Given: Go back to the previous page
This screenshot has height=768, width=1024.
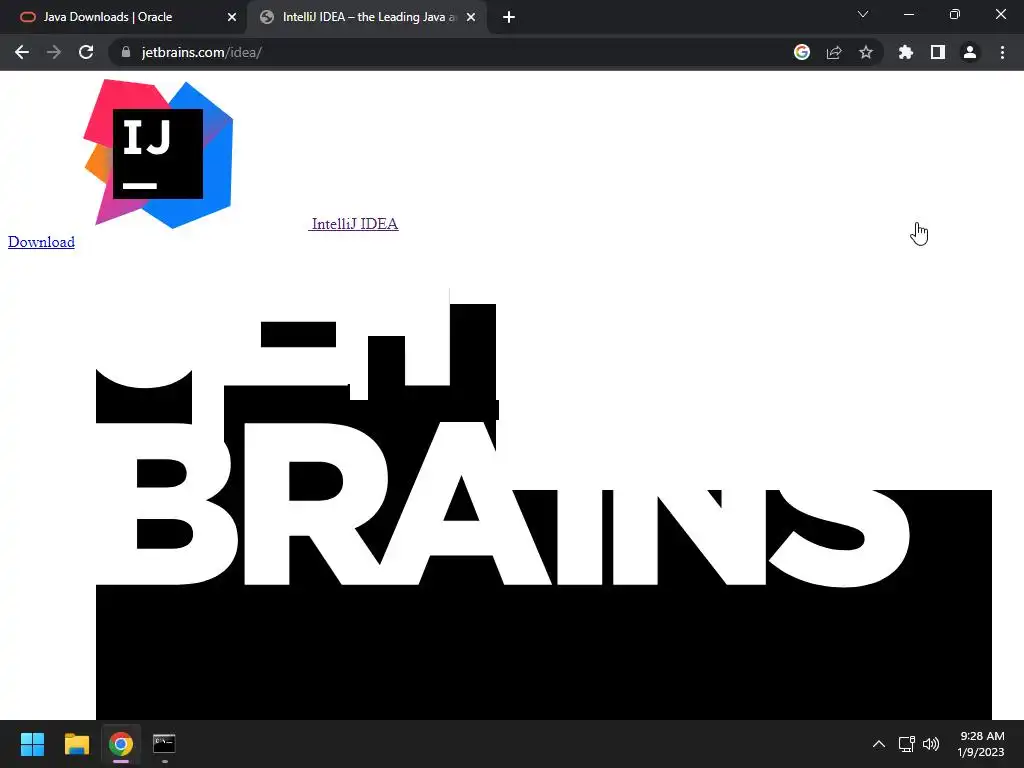Looking at the screenshot, I should pos(22,52).
